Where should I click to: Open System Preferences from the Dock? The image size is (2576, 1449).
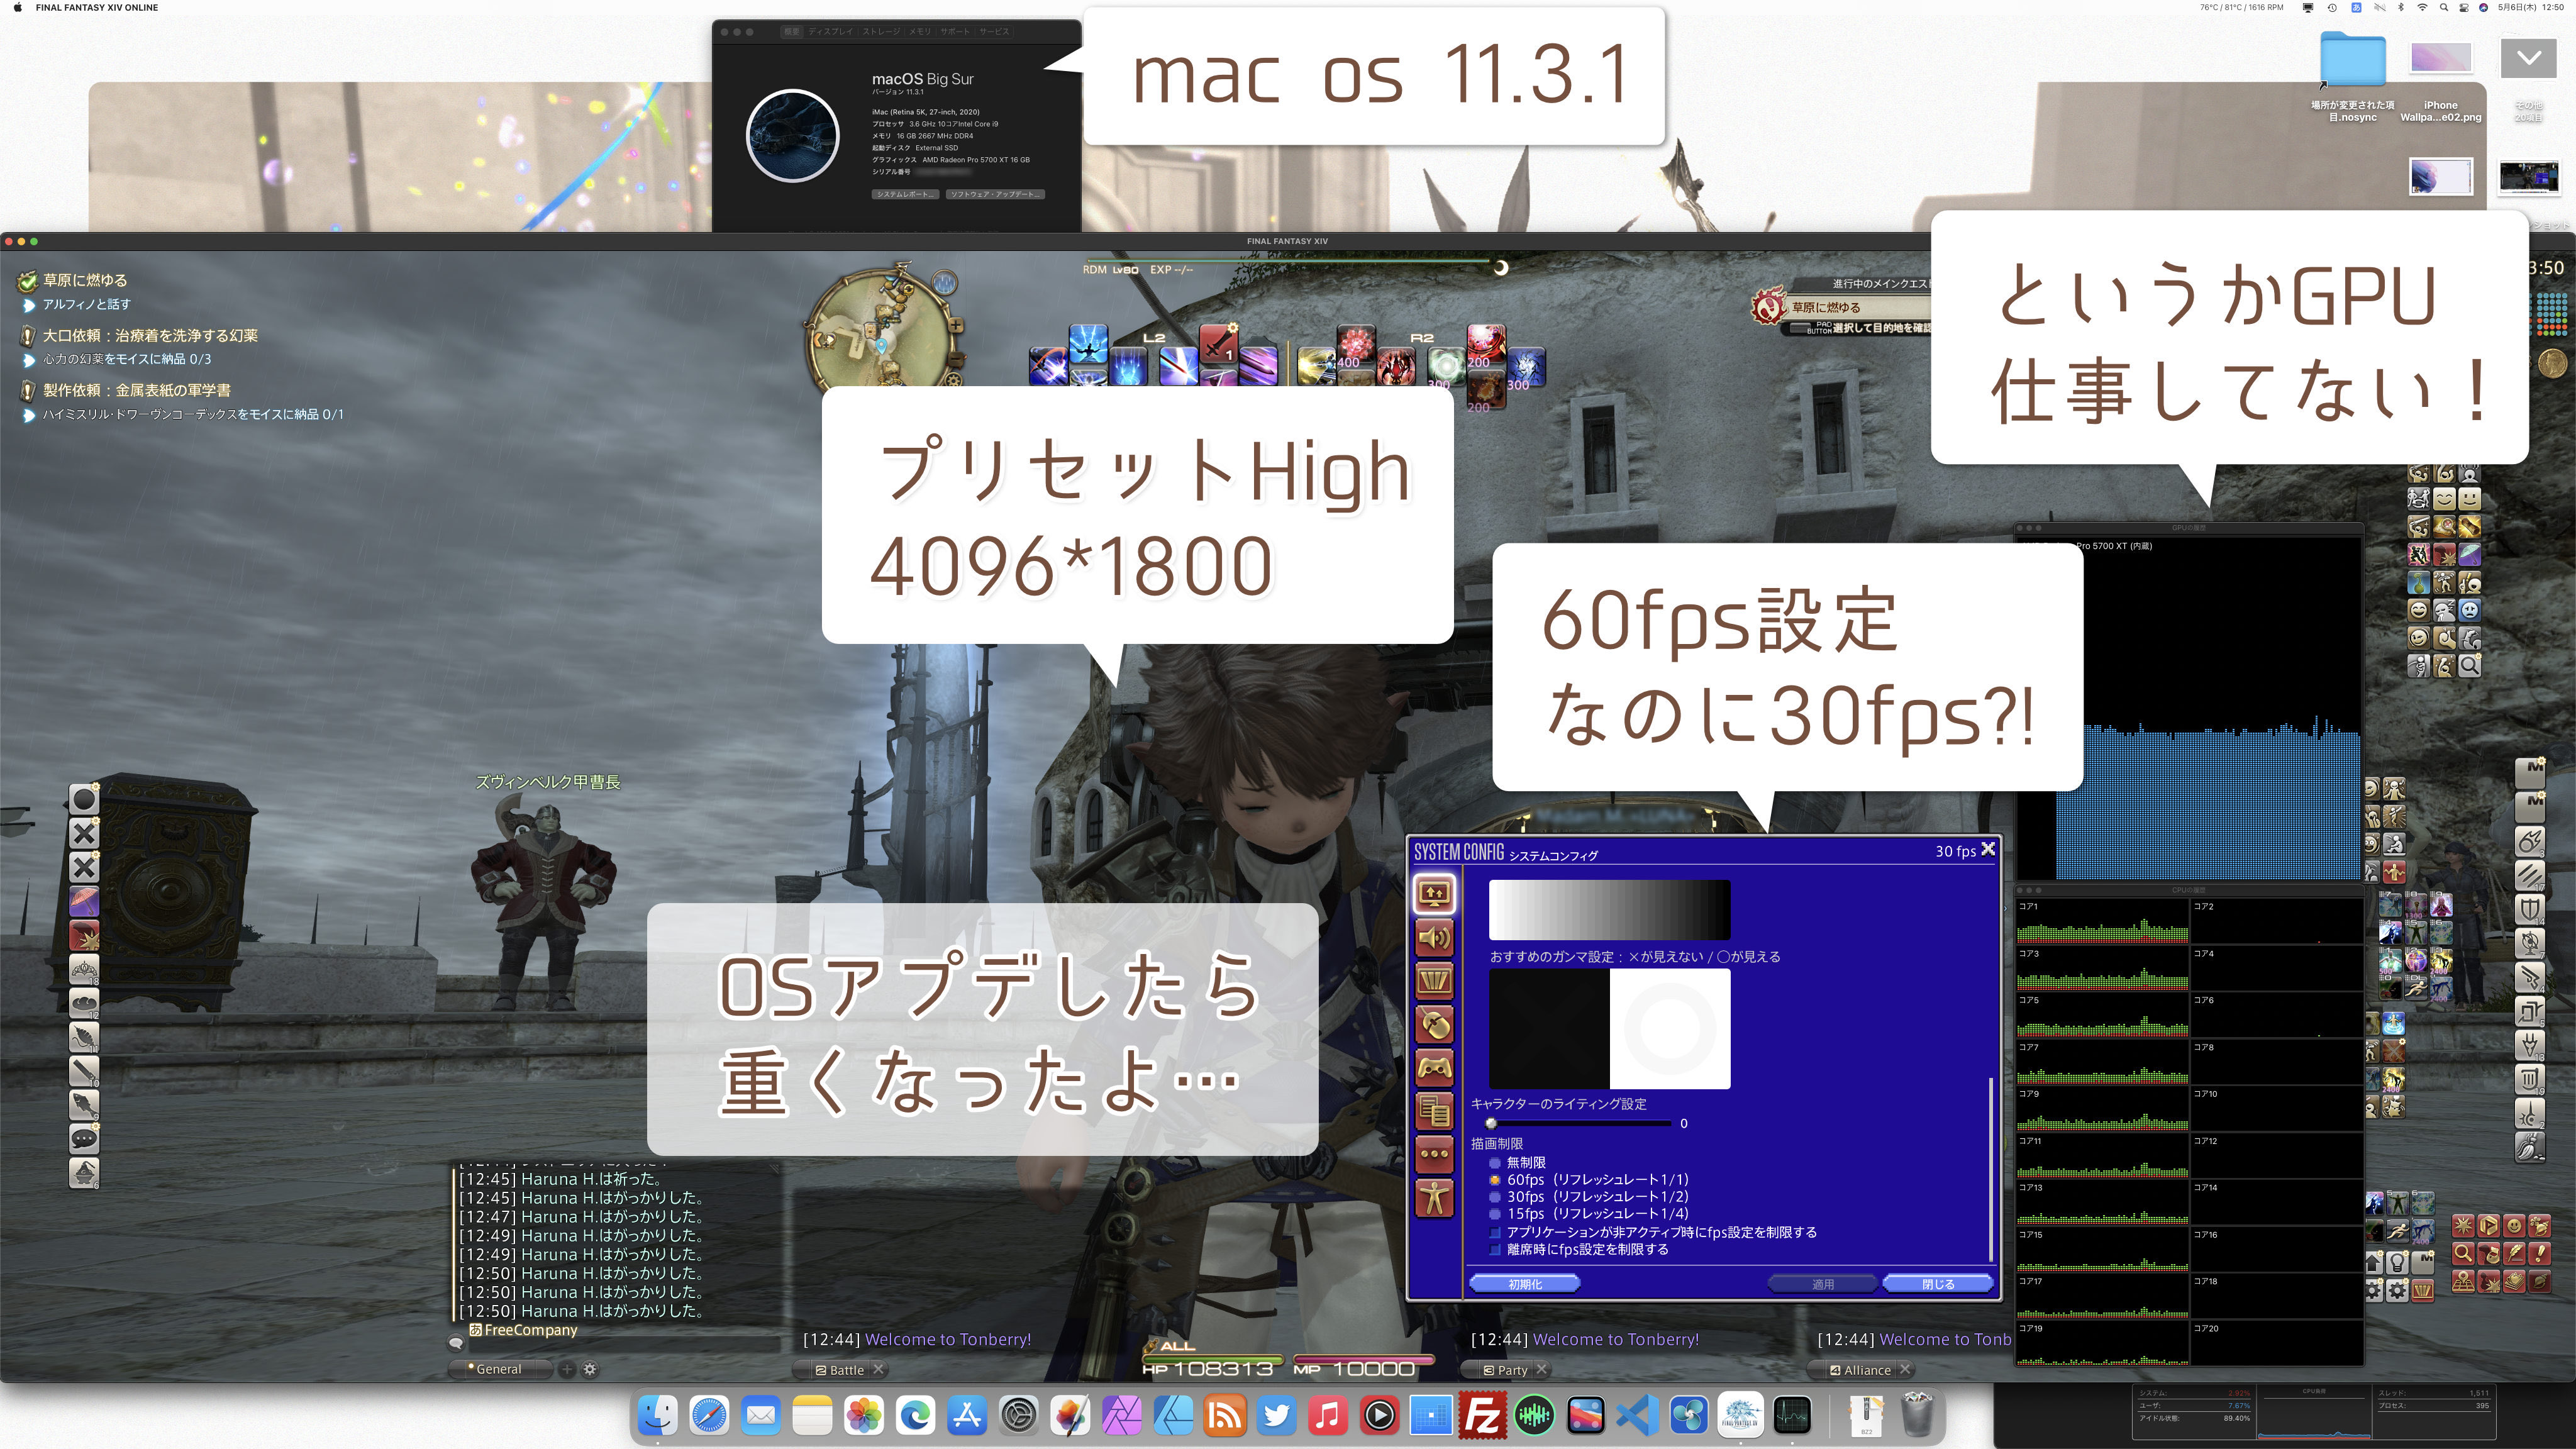(1019, 1415)
